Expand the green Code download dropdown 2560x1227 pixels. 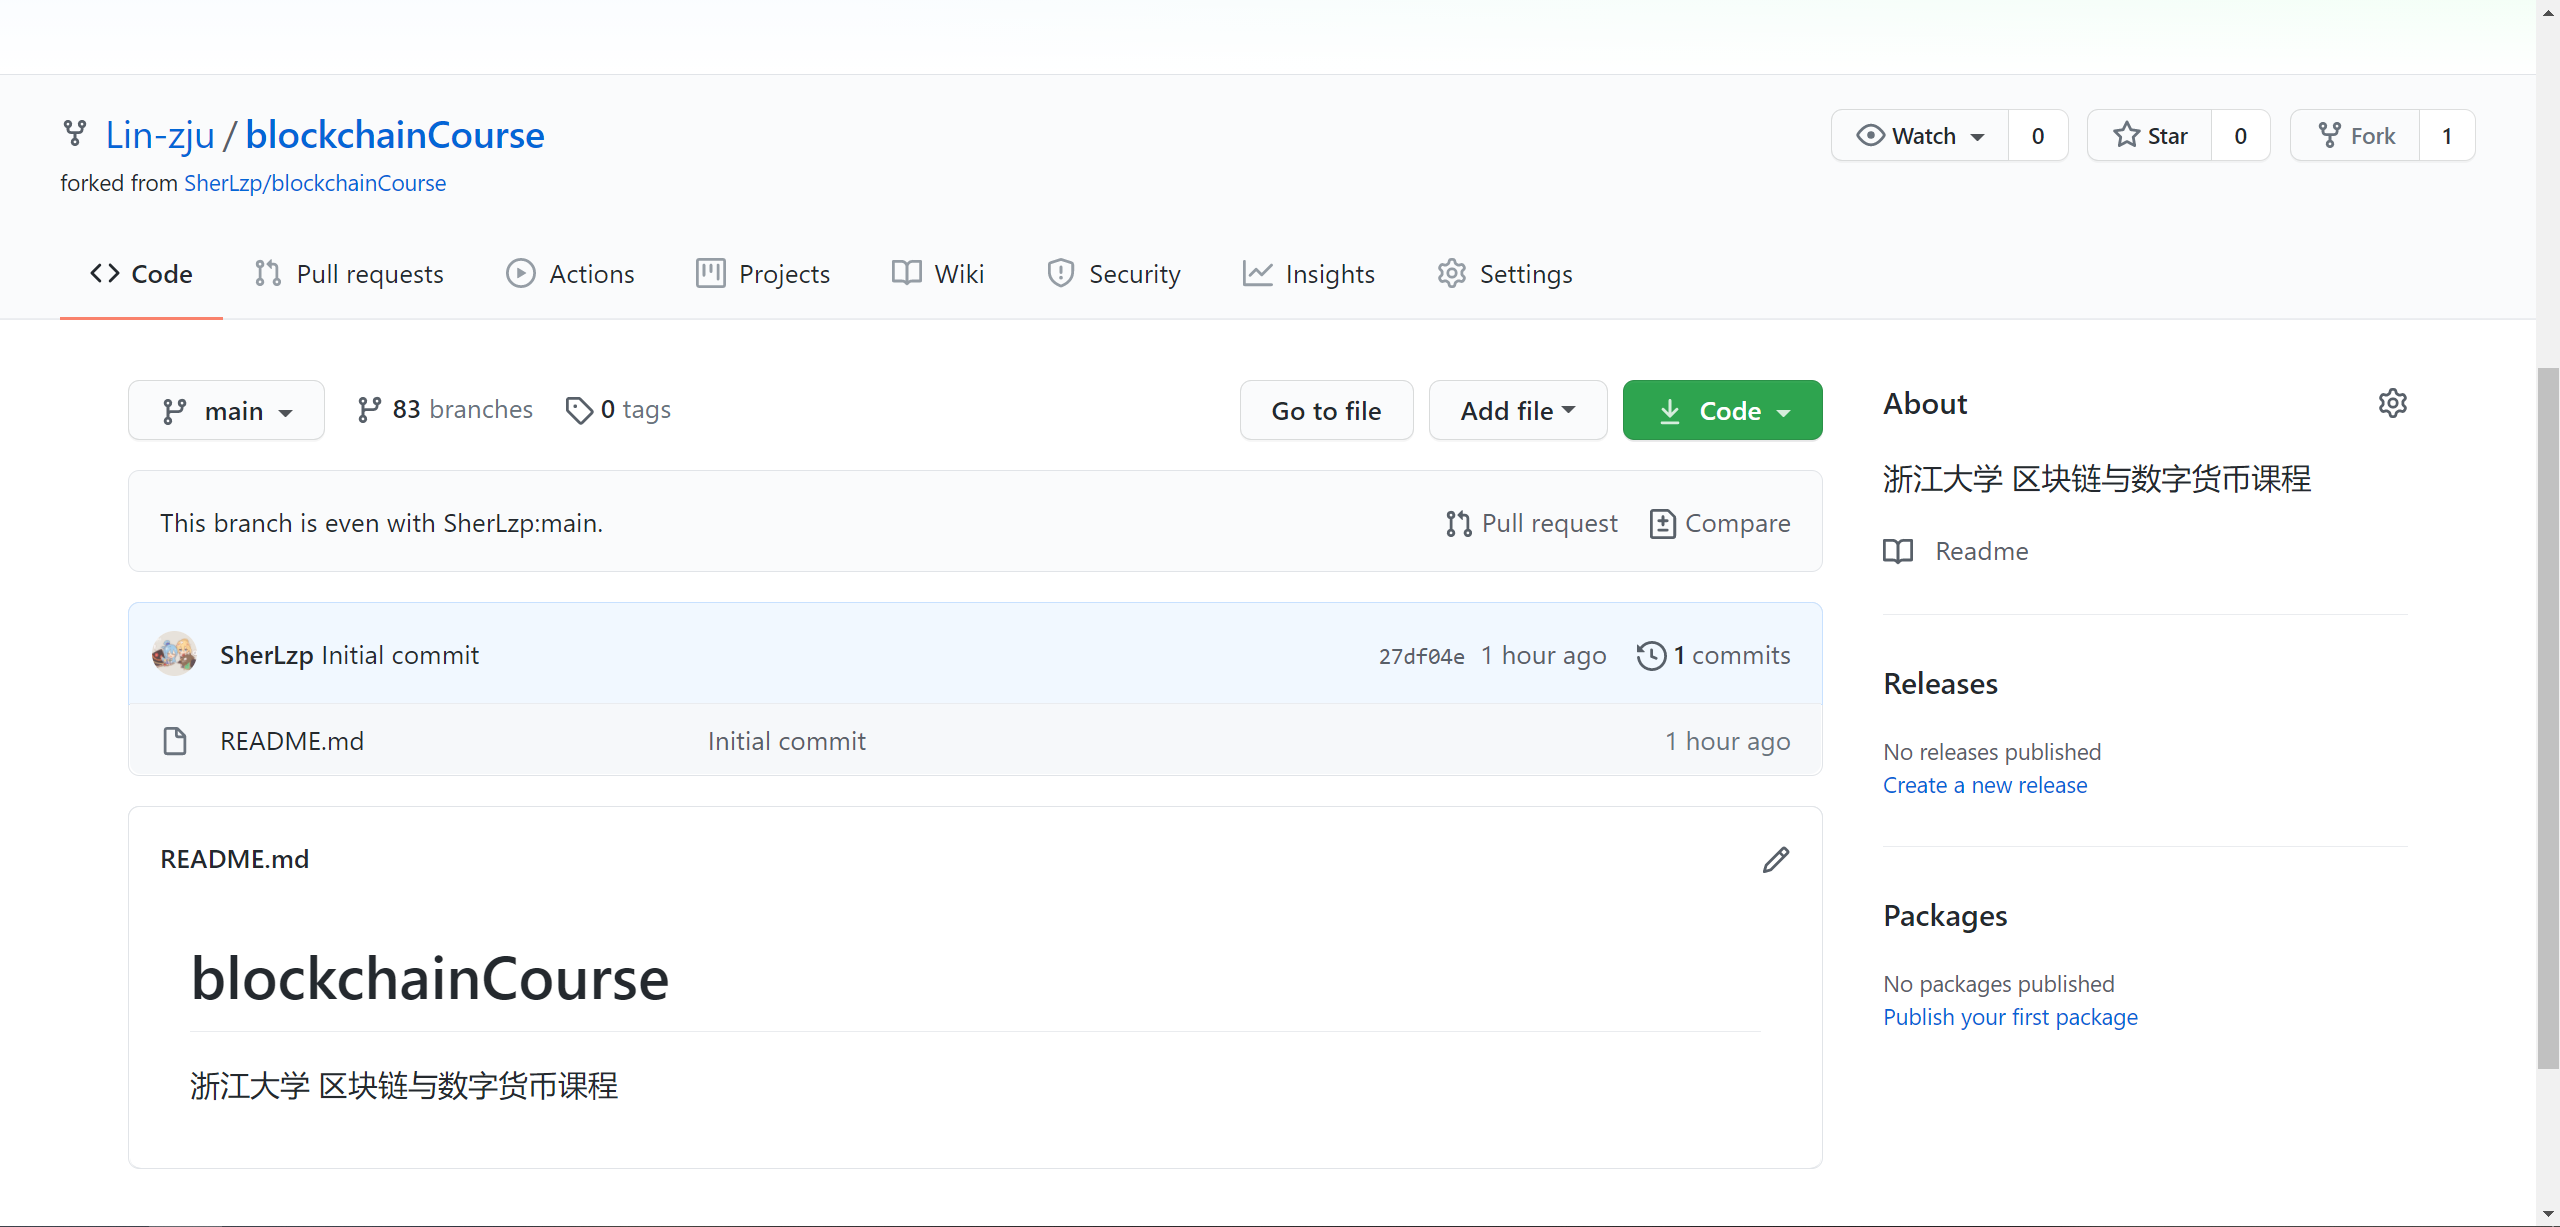coord(1722,411)
